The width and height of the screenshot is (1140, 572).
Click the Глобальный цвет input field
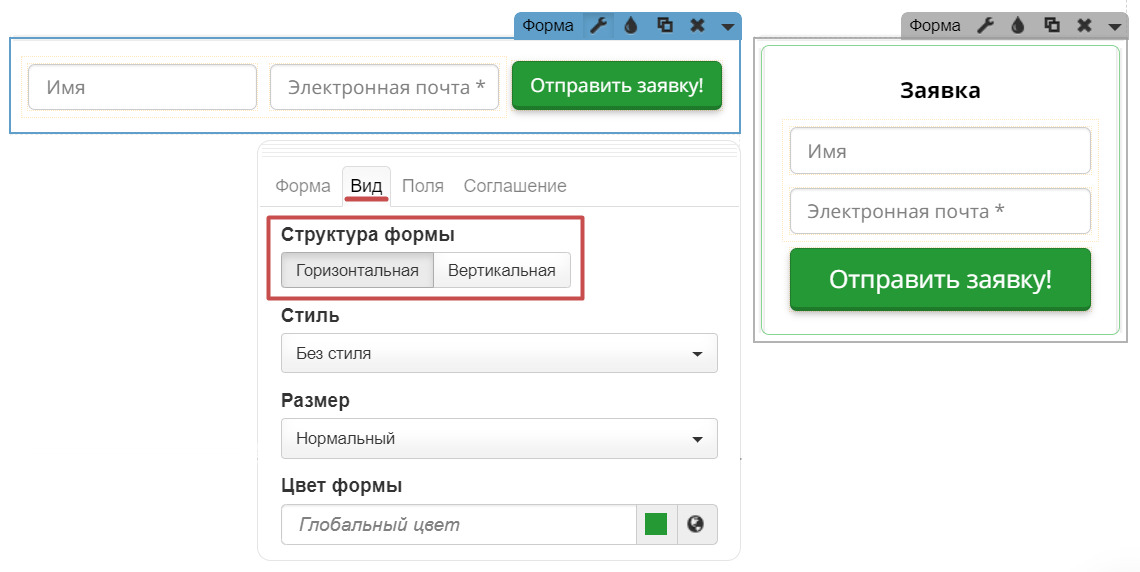pyautogui.click(x=458, y=524)
